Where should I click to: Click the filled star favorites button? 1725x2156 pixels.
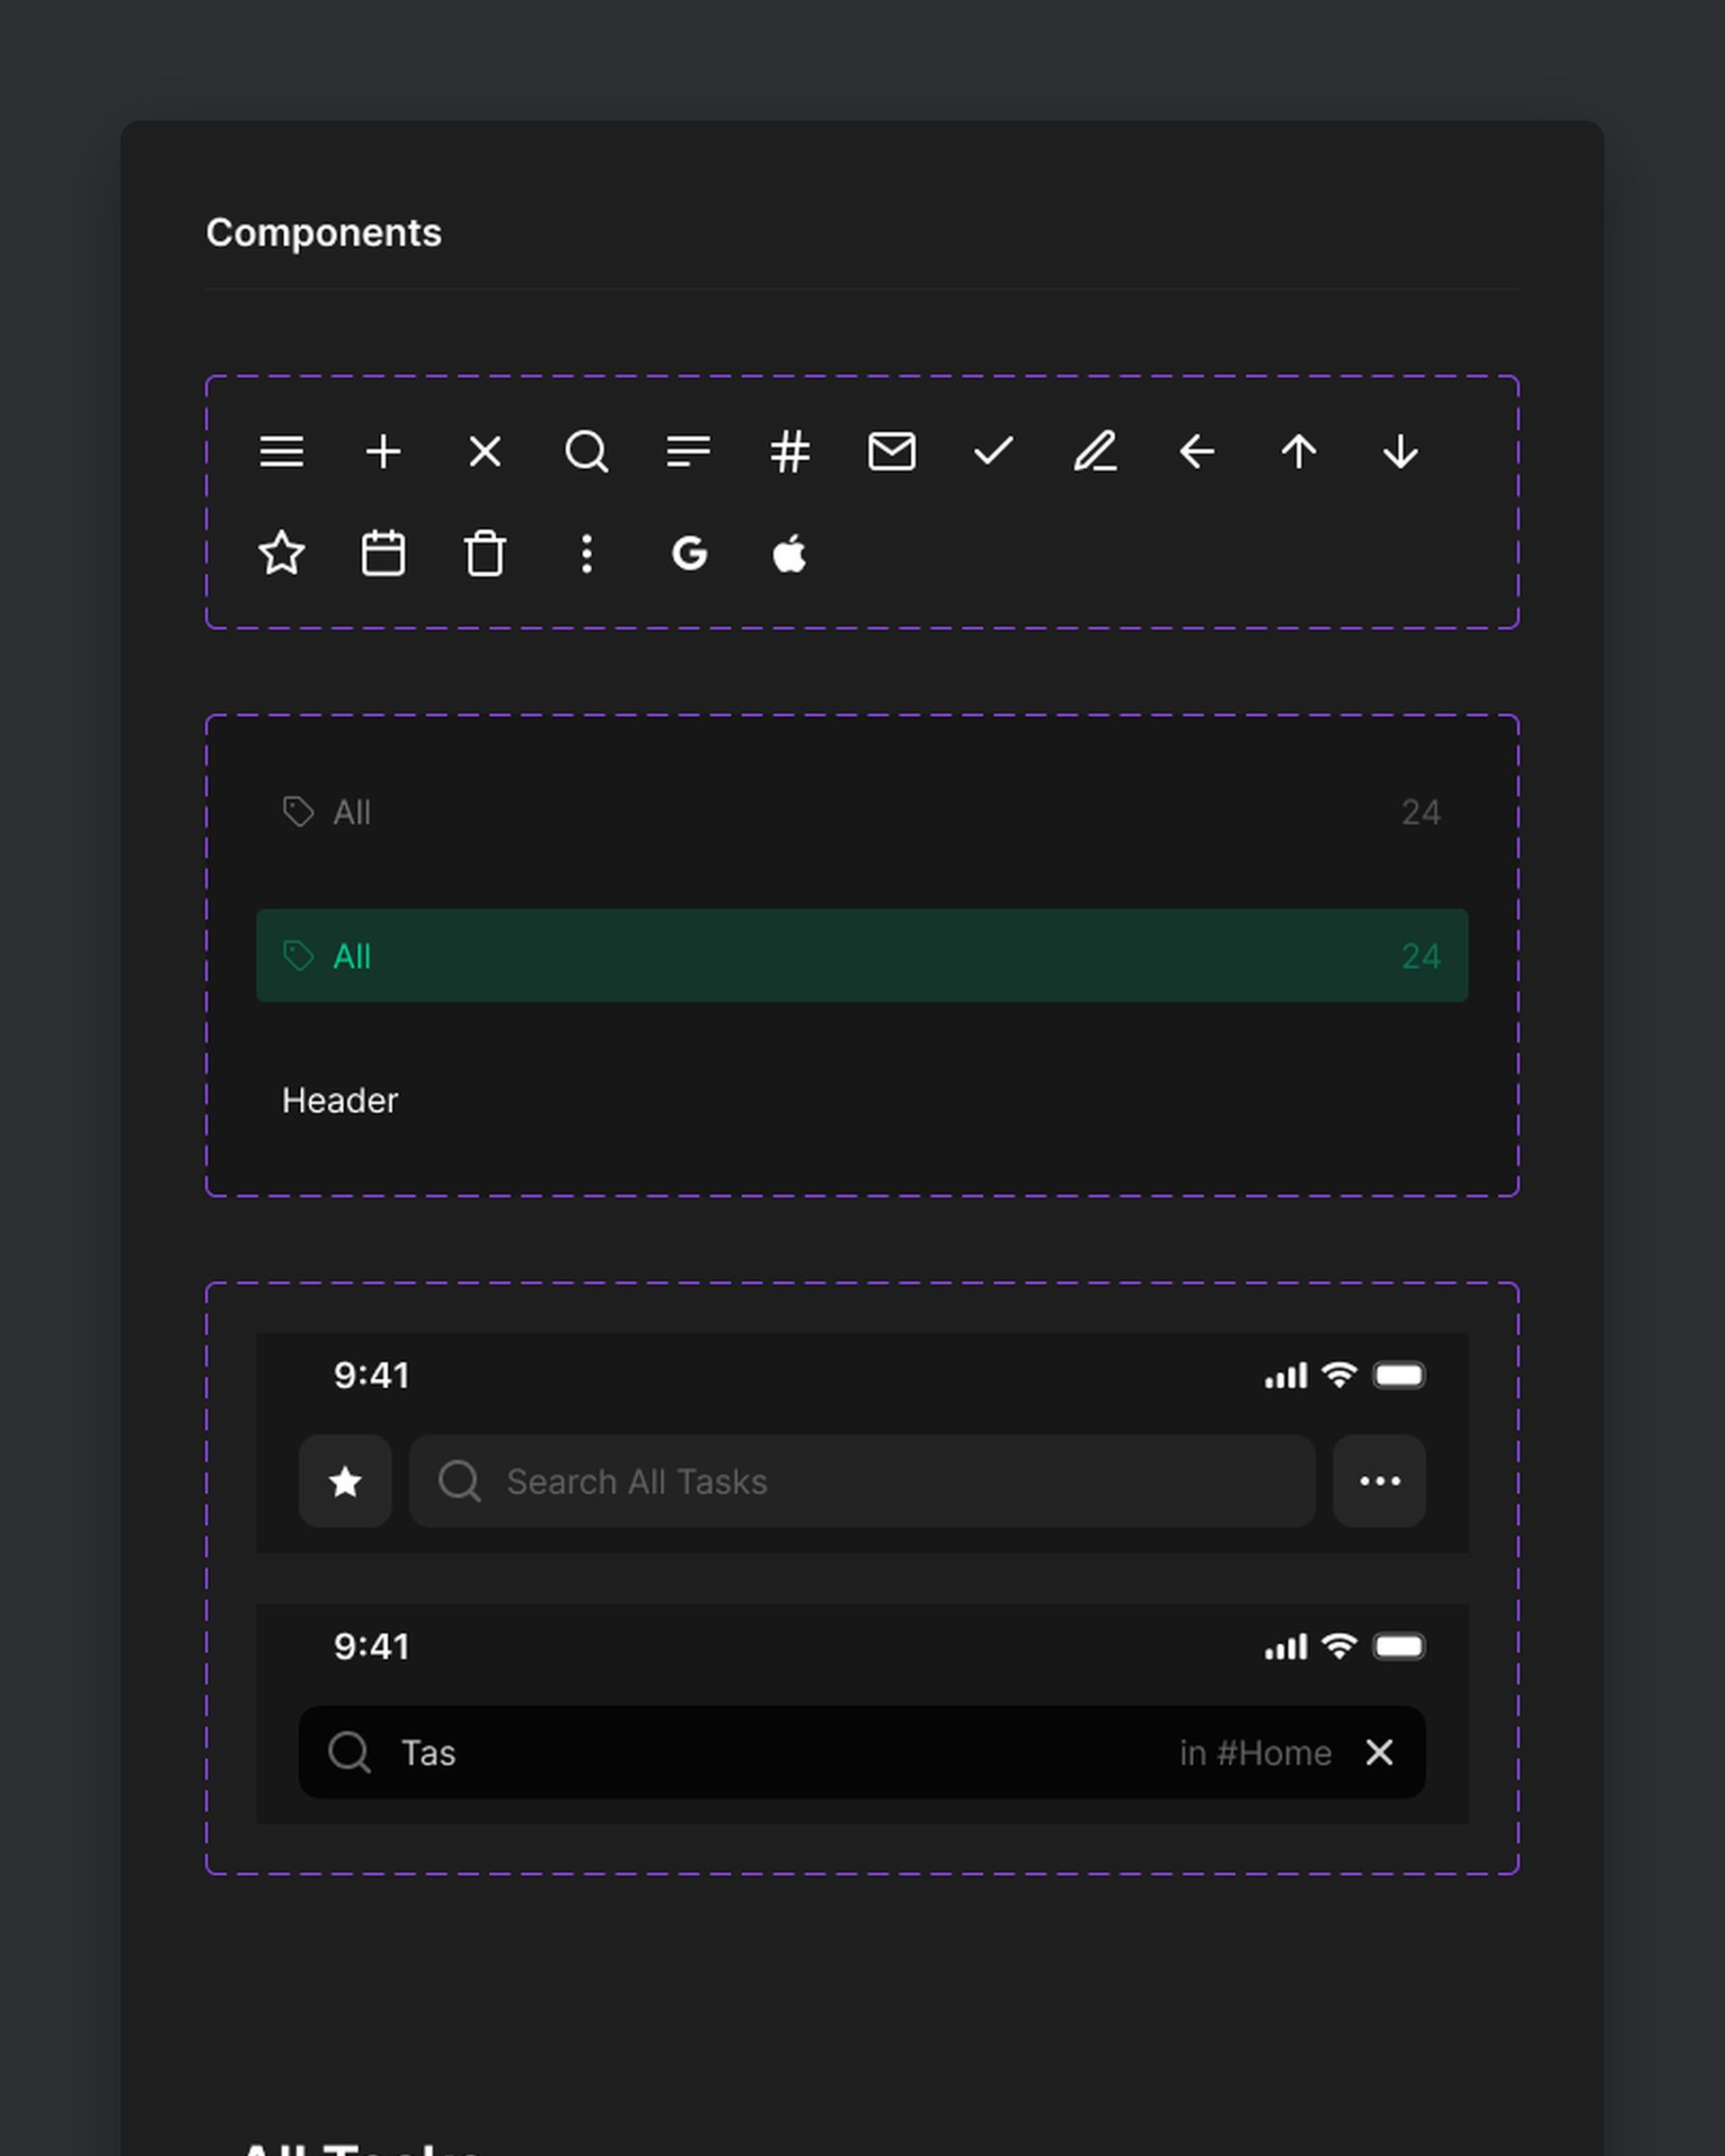click(x=345, y=1481)
